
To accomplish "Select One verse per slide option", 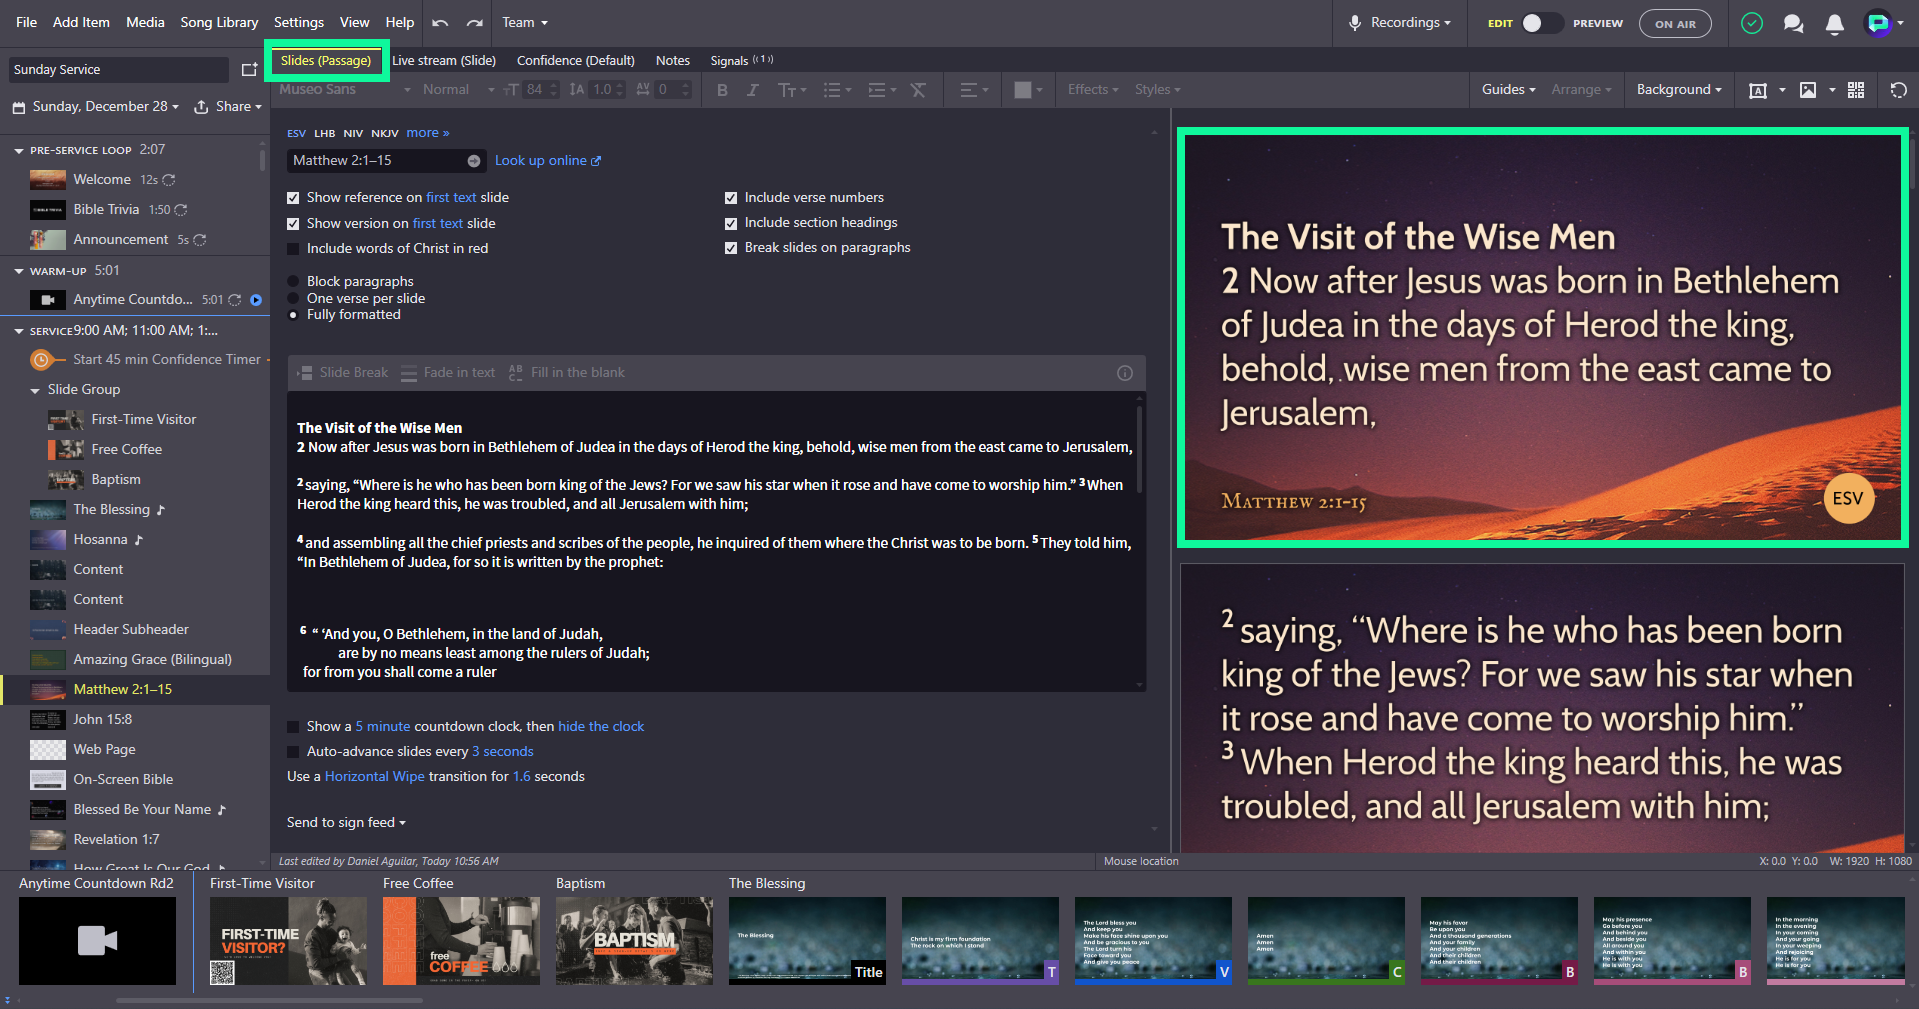I will (293, 298).
